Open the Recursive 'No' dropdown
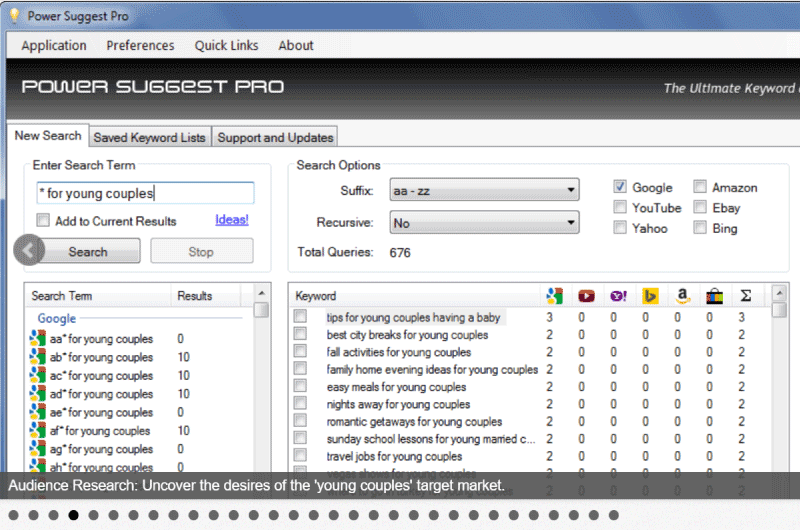The image size is (800, 530). pos(484,222)
